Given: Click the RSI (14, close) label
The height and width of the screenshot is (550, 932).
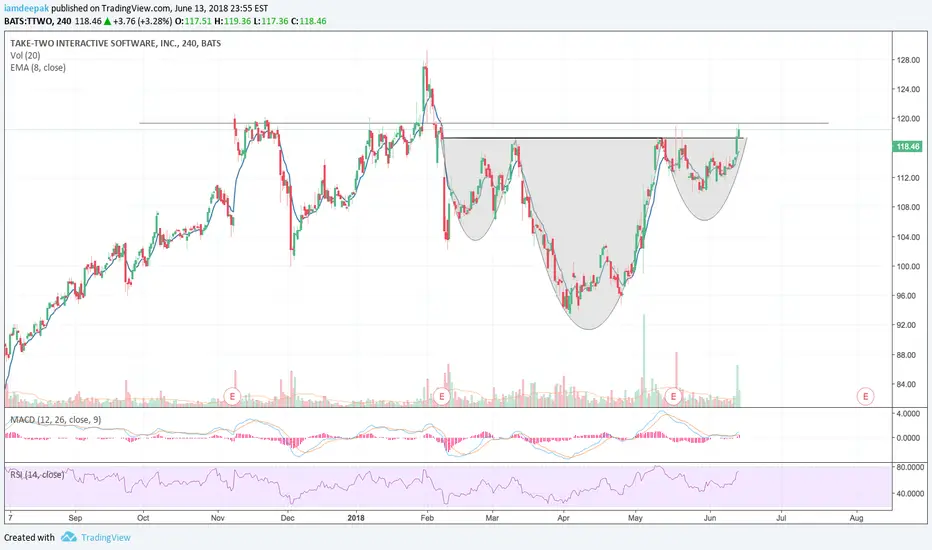Looking at the screenshot, I should 37,474.
